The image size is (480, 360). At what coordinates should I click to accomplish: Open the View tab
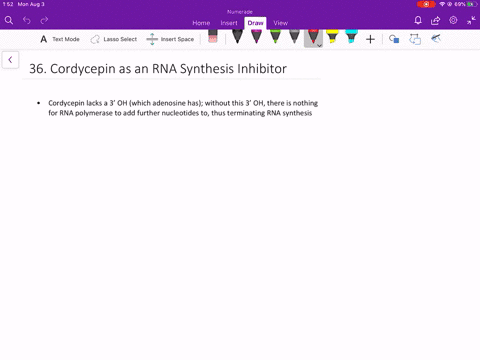[x=281, y=23]
